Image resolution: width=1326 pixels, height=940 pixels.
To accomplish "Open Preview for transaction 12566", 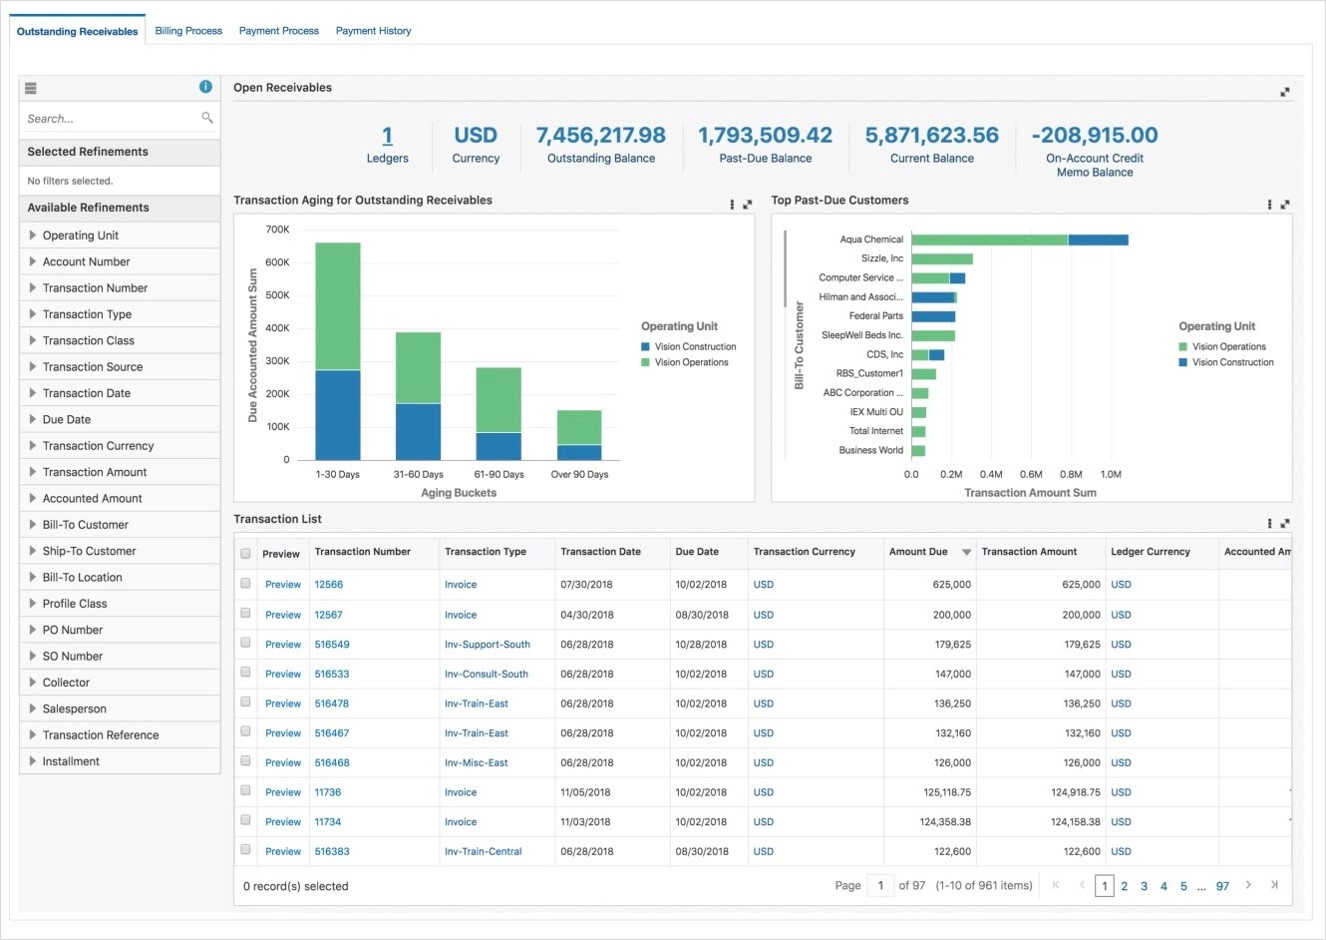I will click(283, 584).
